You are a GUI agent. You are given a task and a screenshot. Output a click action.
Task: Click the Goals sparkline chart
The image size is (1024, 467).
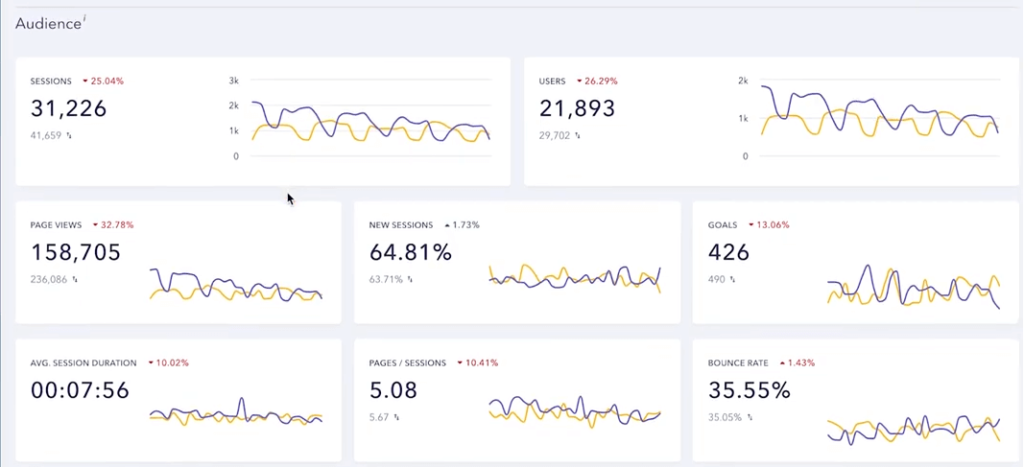914,286
